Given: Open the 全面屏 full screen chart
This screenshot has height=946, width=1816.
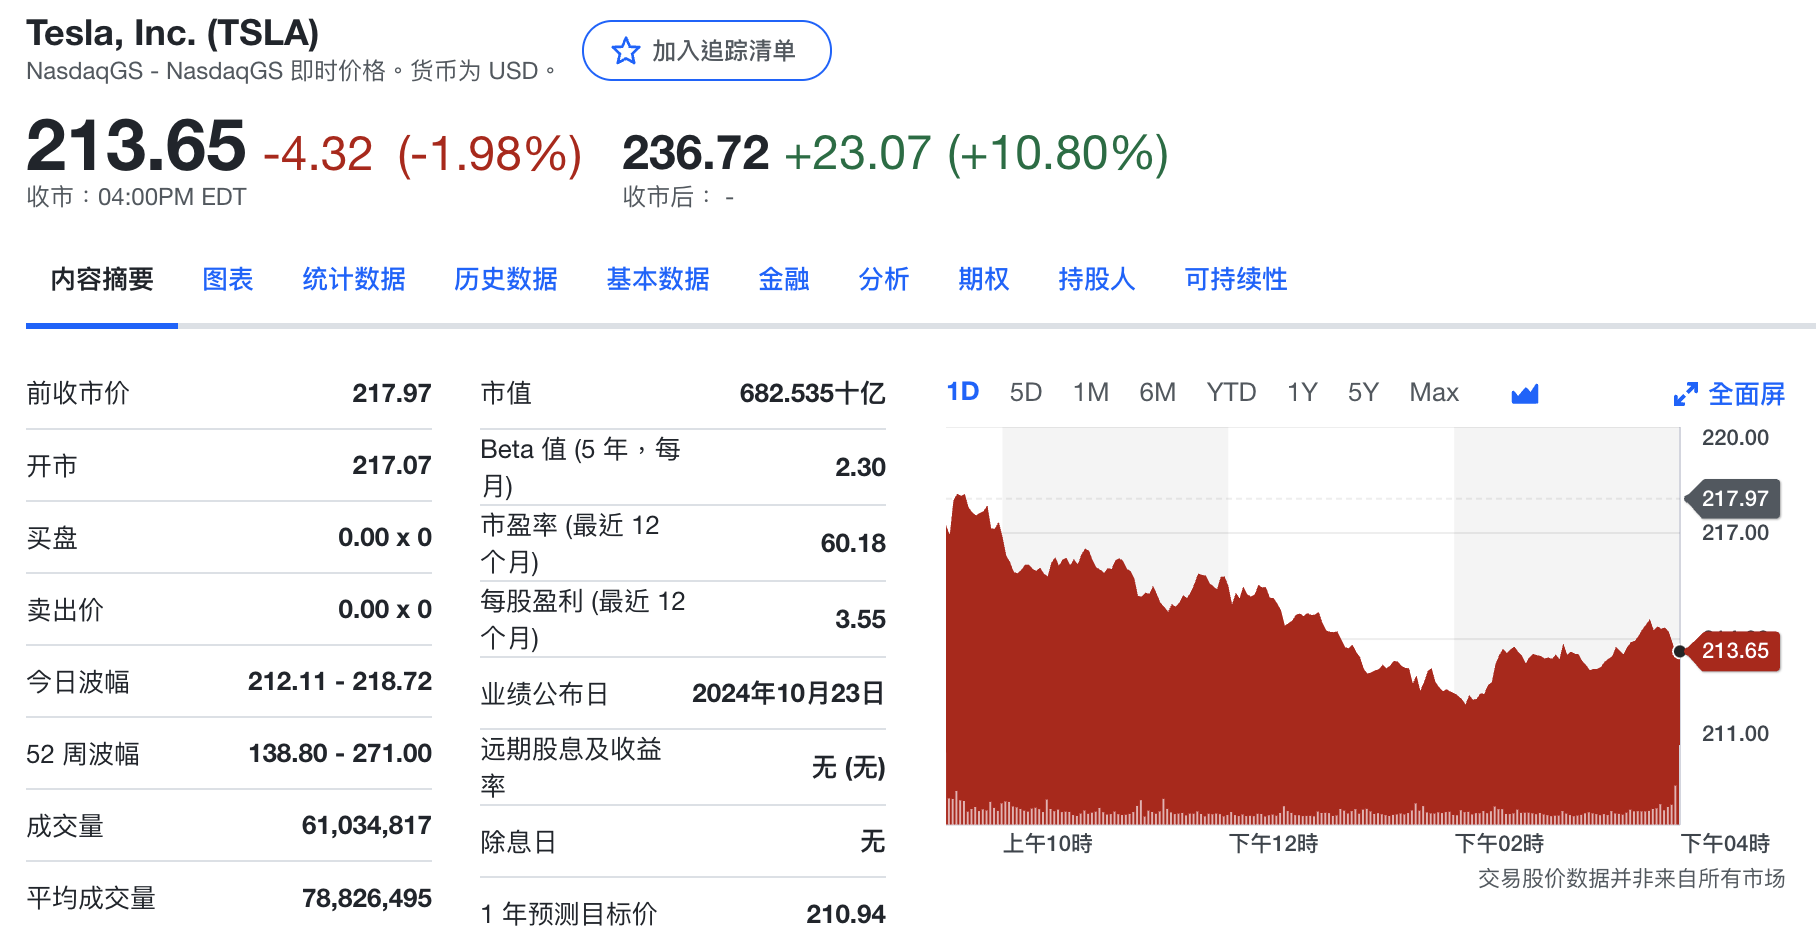Looking at the screenshot, I should point(1746,394).
